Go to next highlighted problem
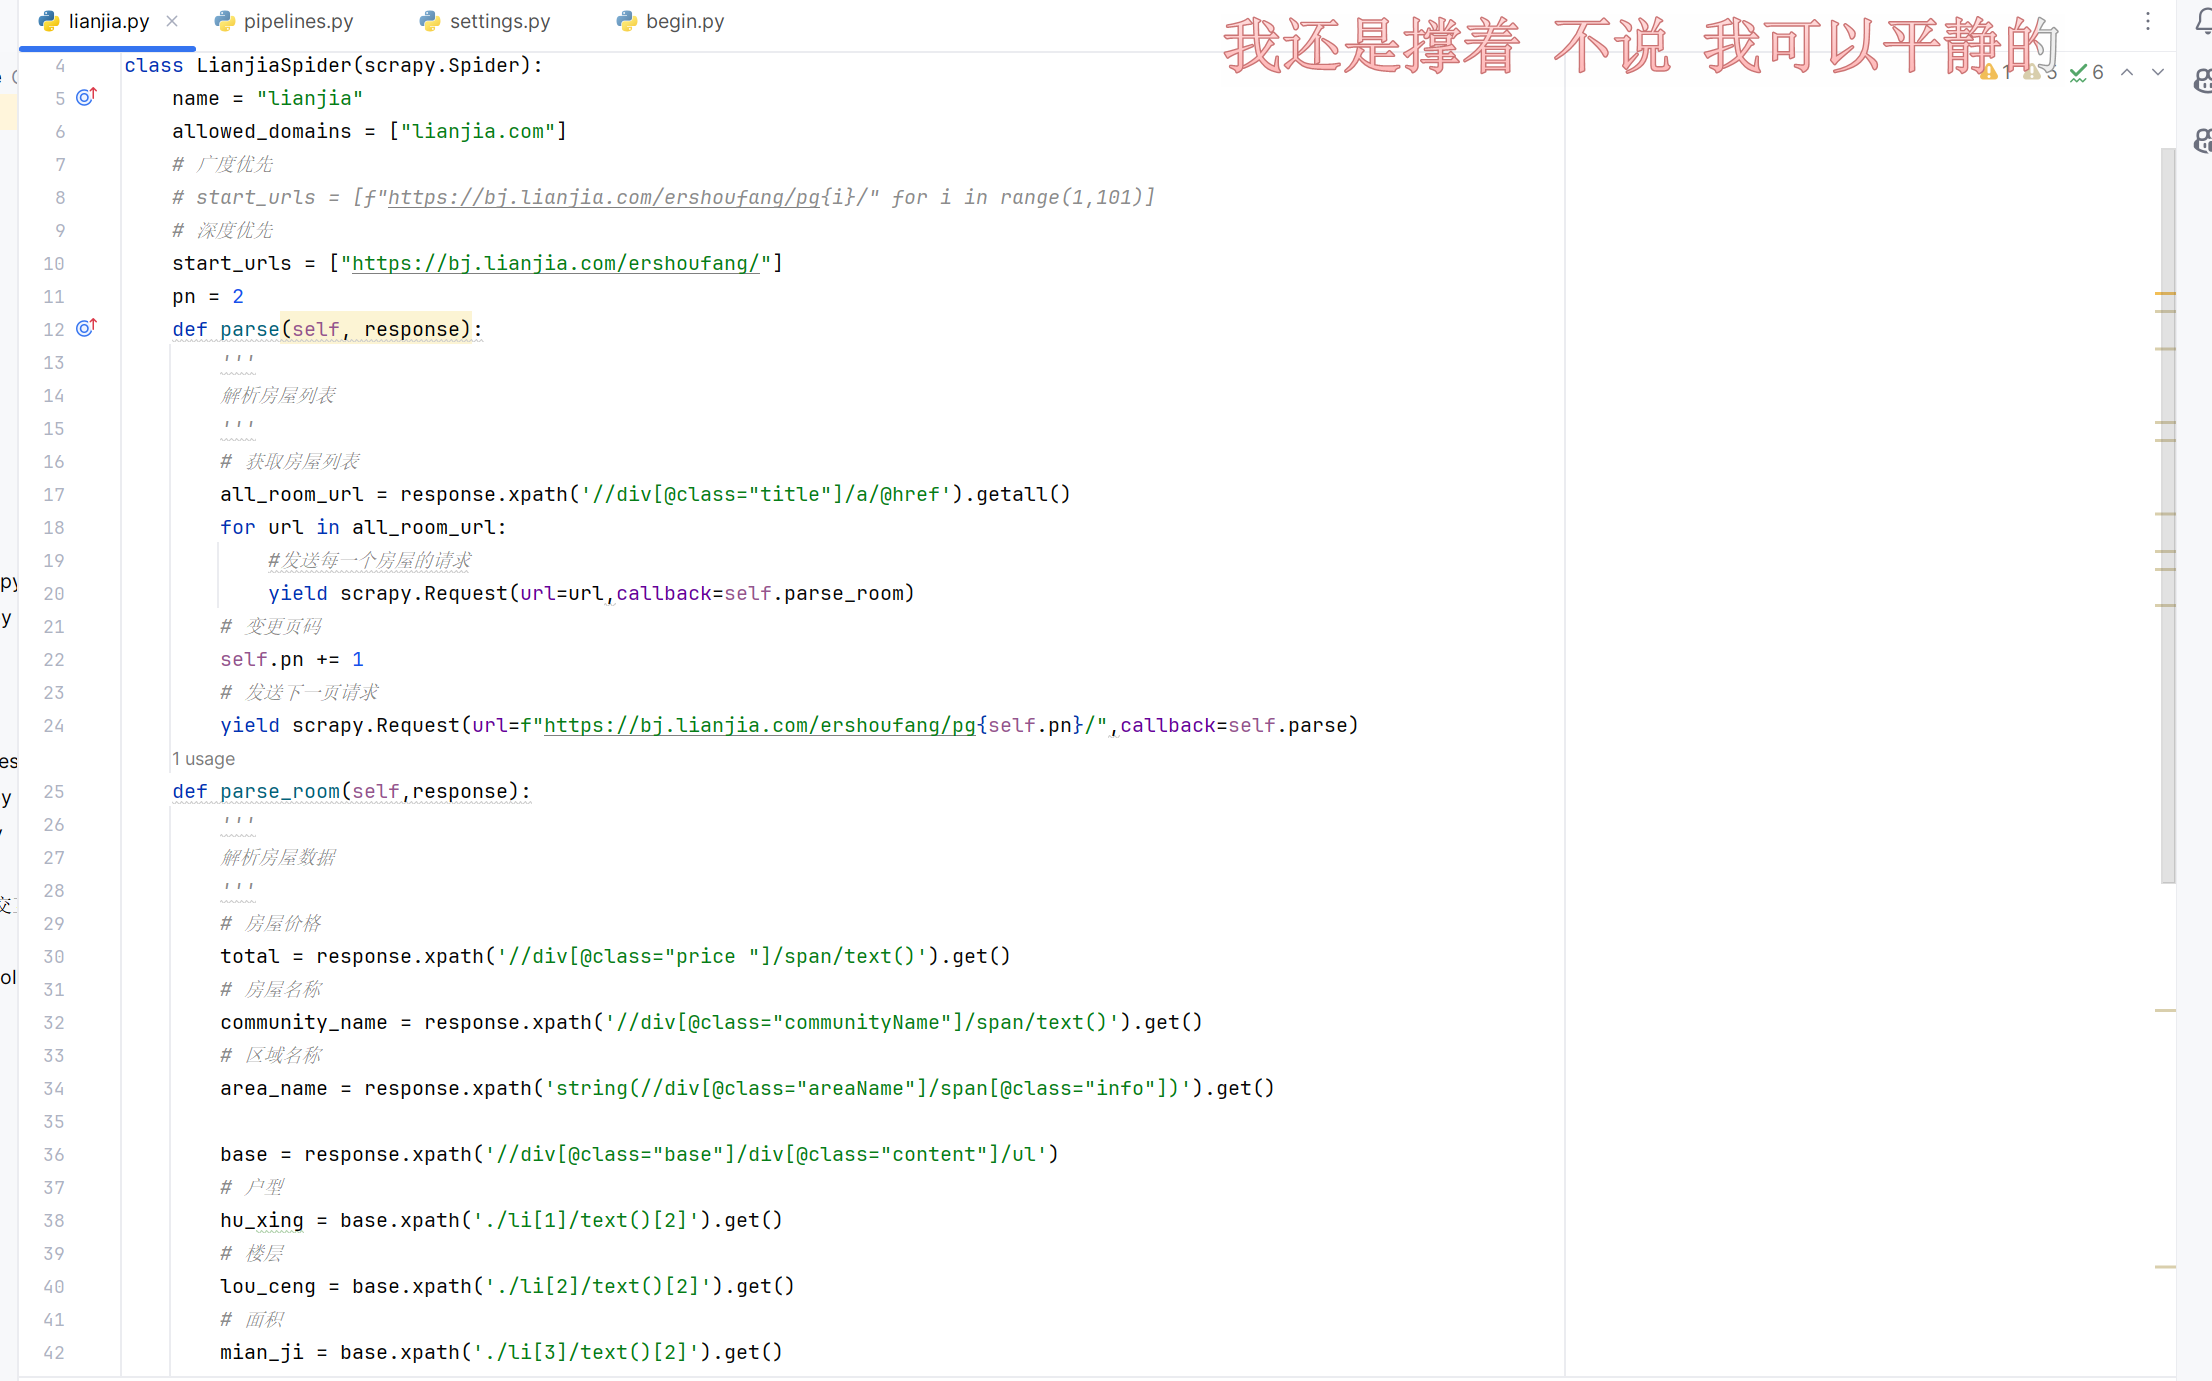 coord(2158,72)
